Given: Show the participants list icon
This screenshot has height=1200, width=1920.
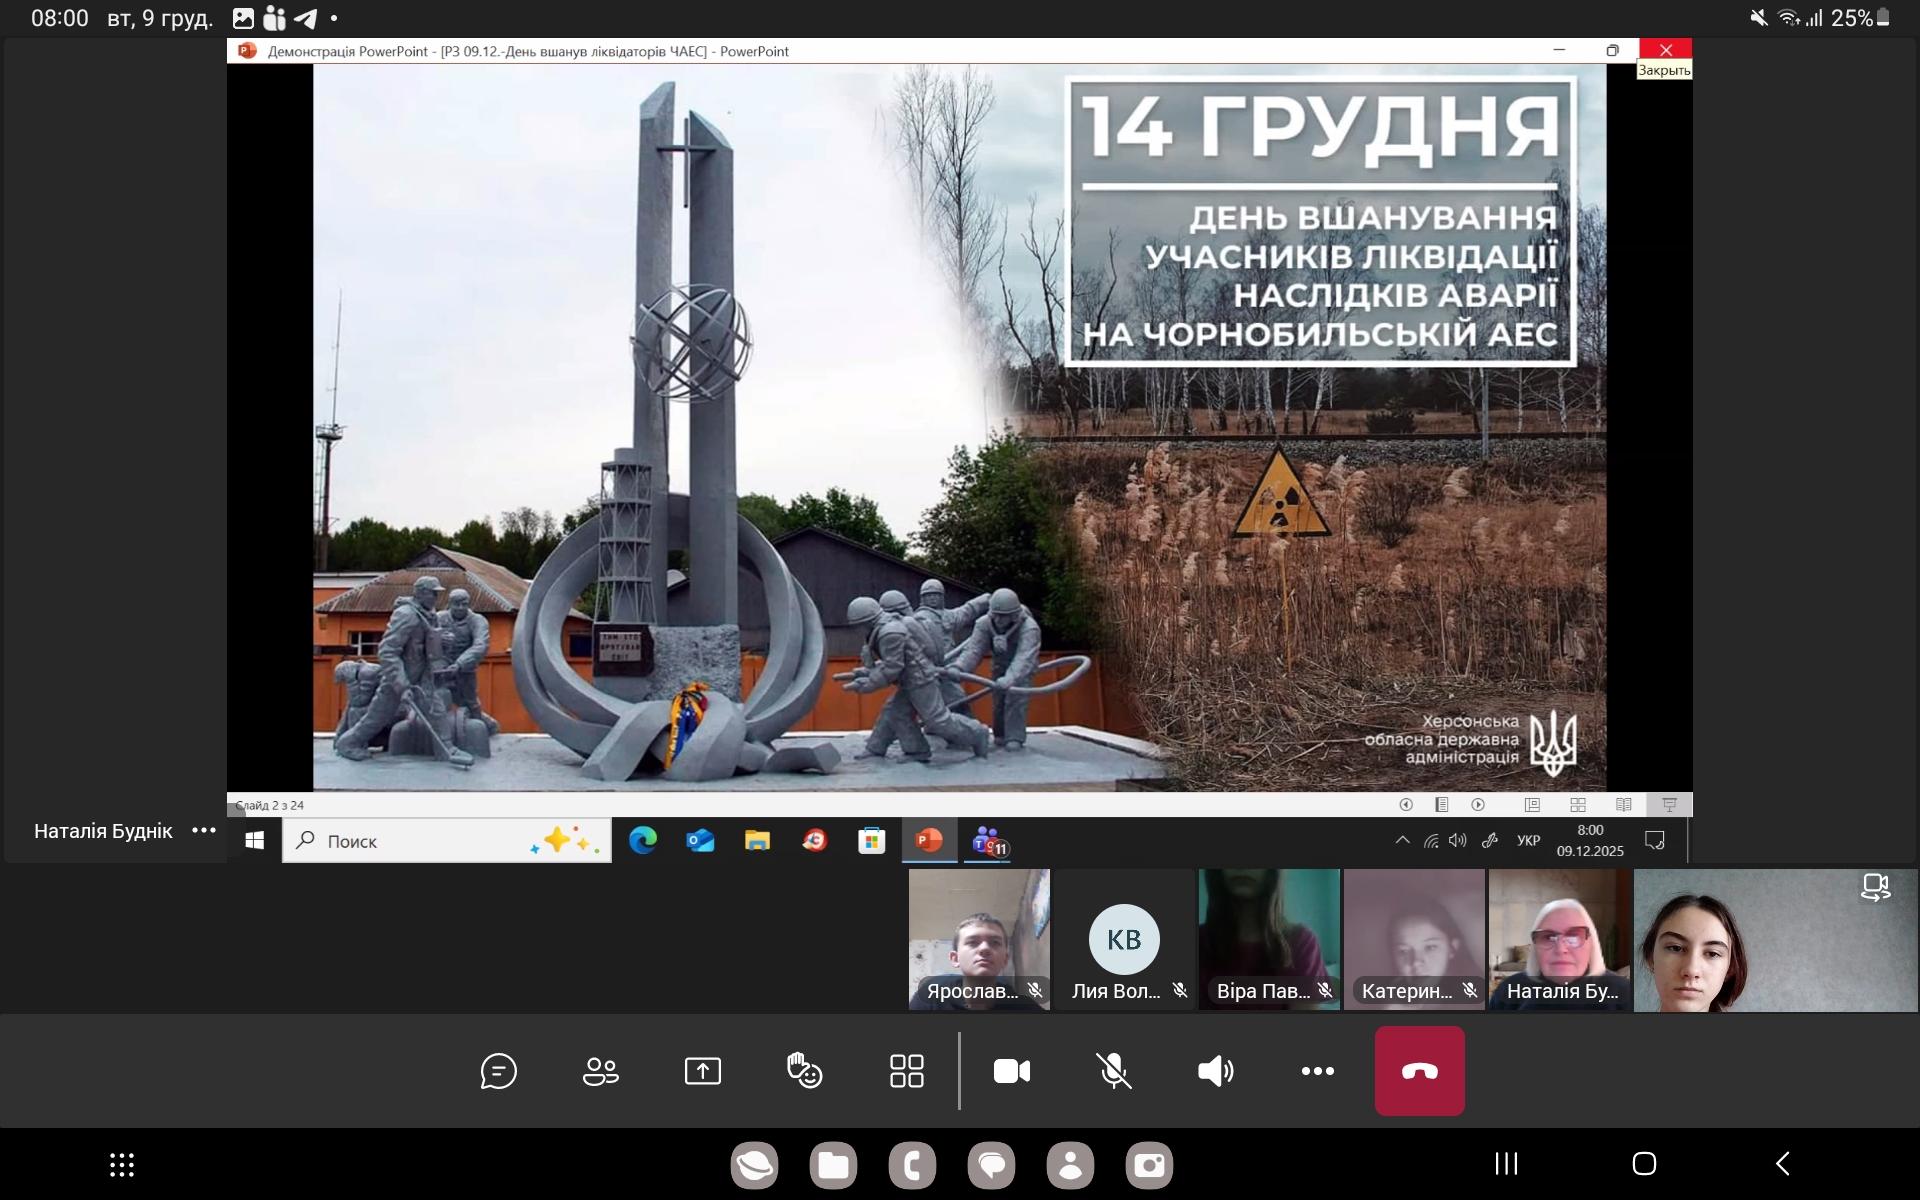Looking at the screenshot, I should pyautogui.click(x=600, y=1071).
